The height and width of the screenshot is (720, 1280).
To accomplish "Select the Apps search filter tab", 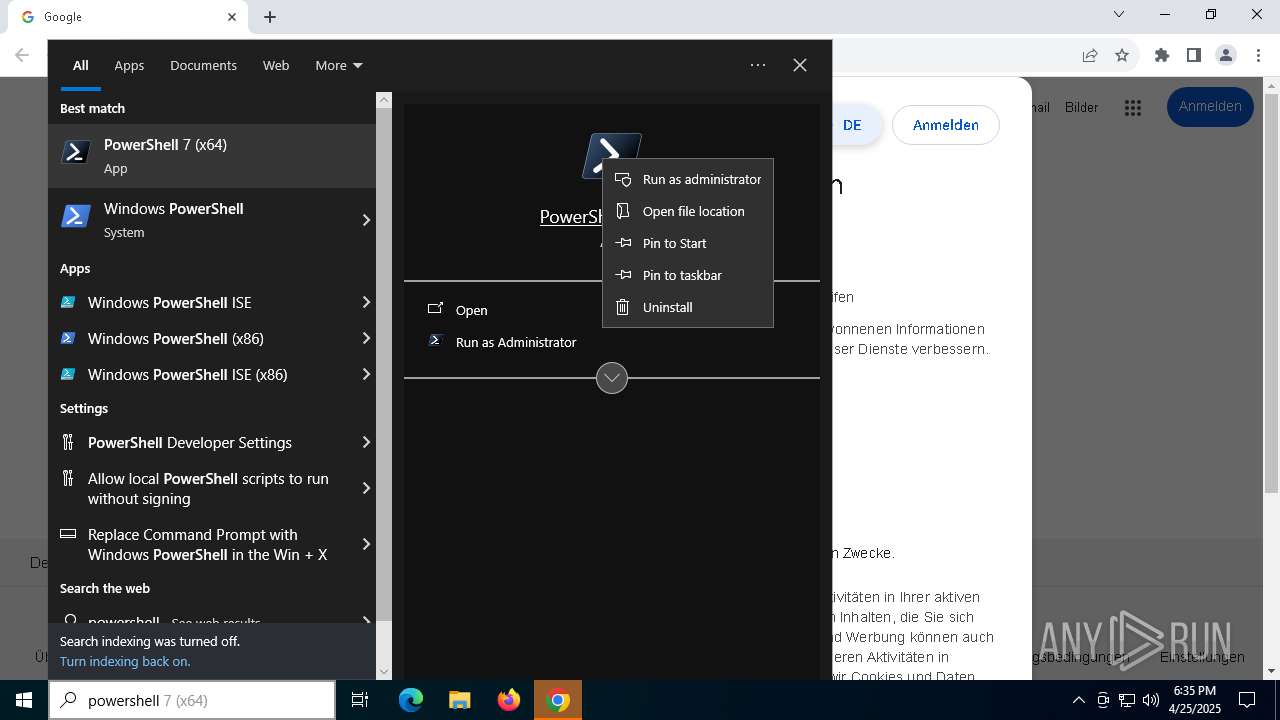I will tap(129, 65).
